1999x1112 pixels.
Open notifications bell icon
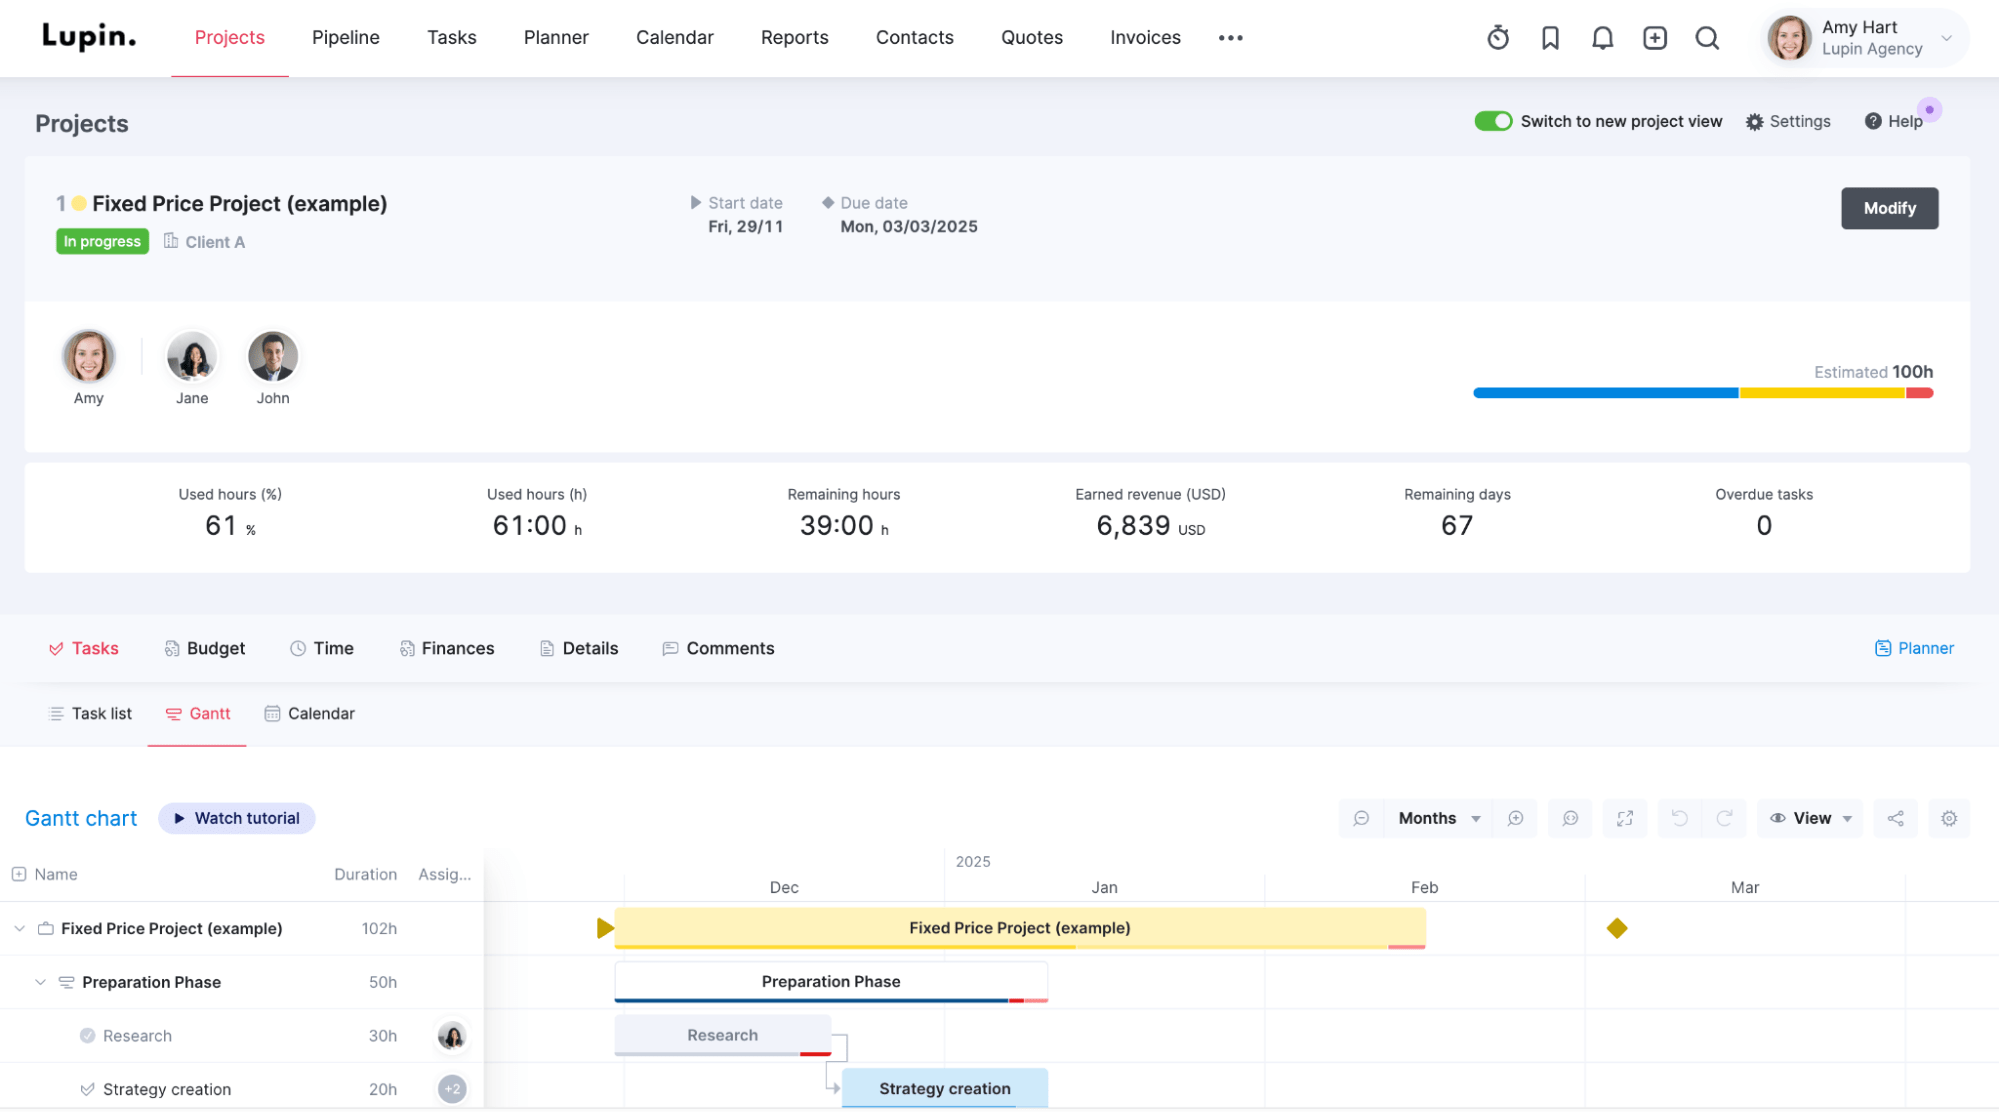pos(1602,38)
